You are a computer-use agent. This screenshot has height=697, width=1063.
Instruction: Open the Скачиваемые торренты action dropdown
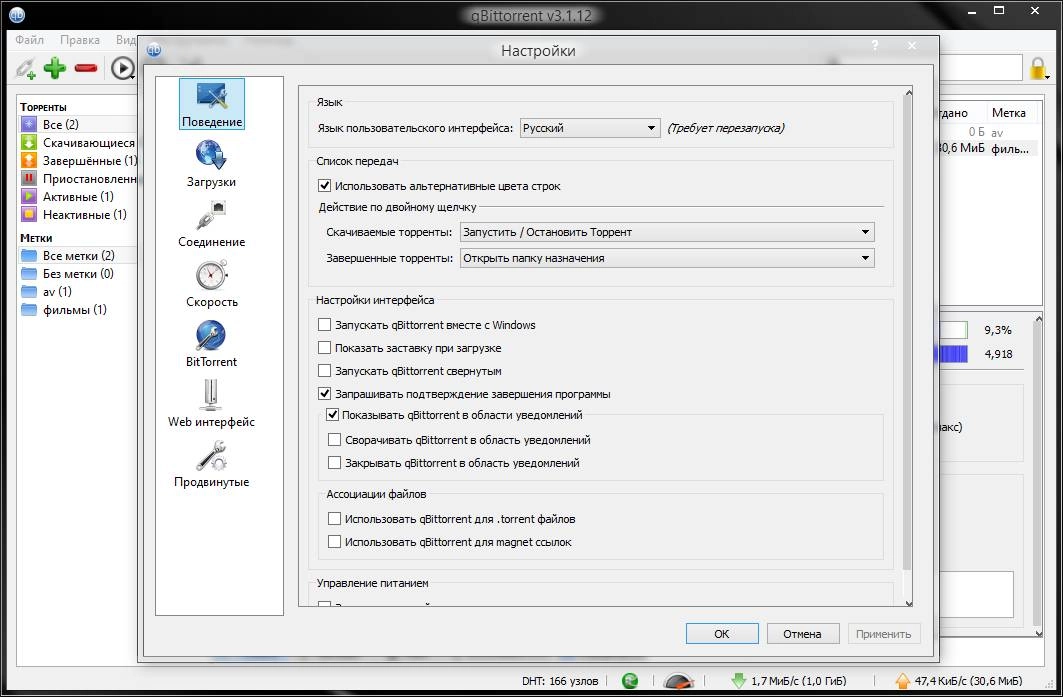click(667, 232)
